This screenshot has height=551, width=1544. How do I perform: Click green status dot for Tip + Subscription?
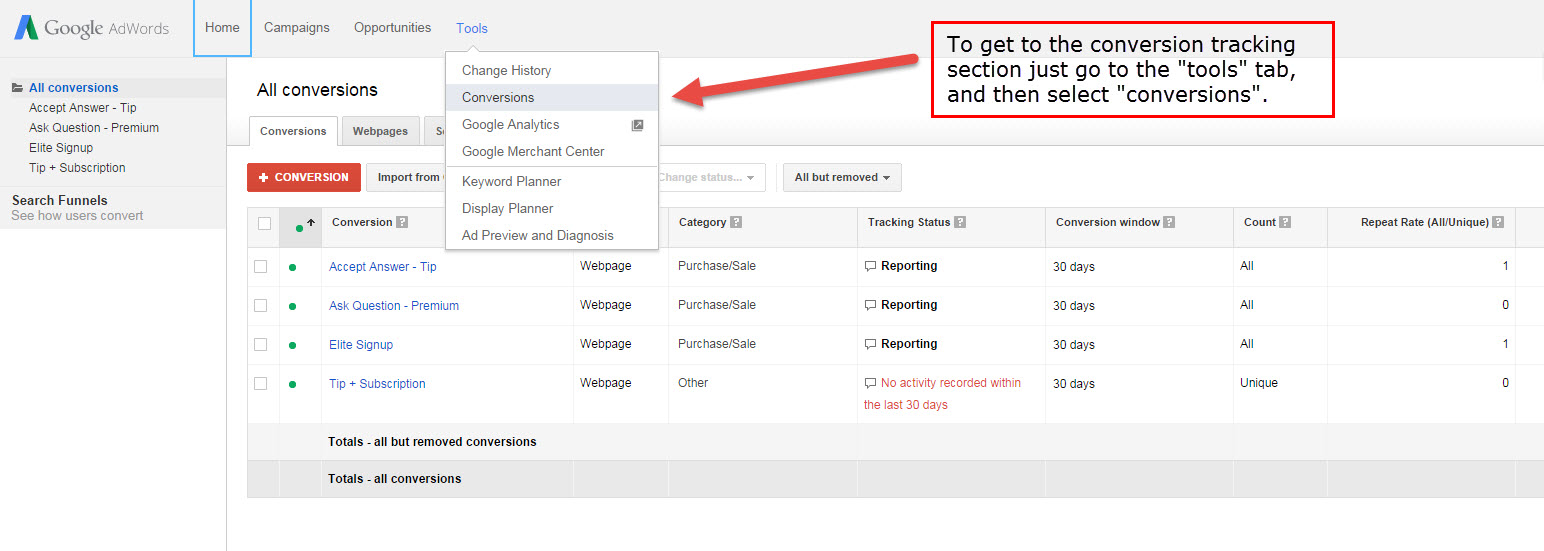pos(292,384)
